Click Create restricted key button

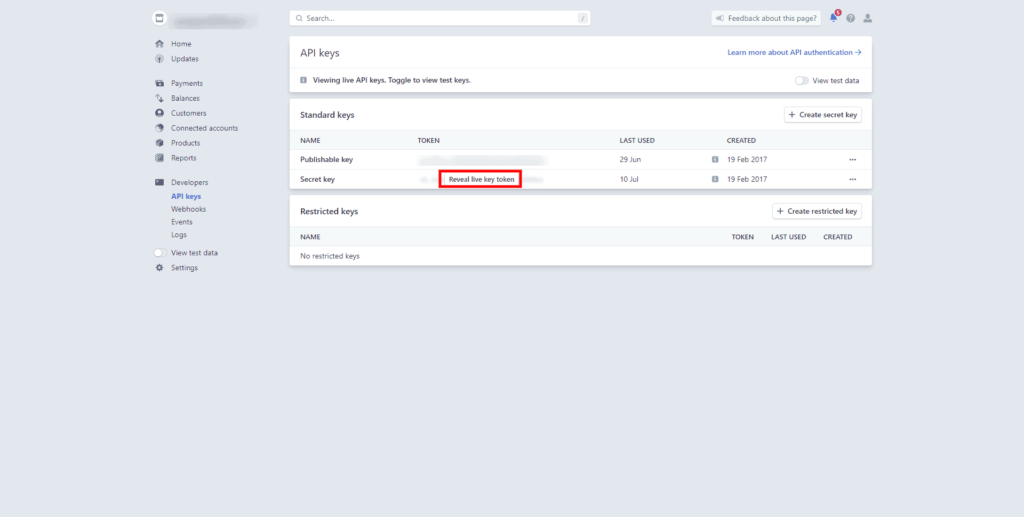tap(817, 212)
